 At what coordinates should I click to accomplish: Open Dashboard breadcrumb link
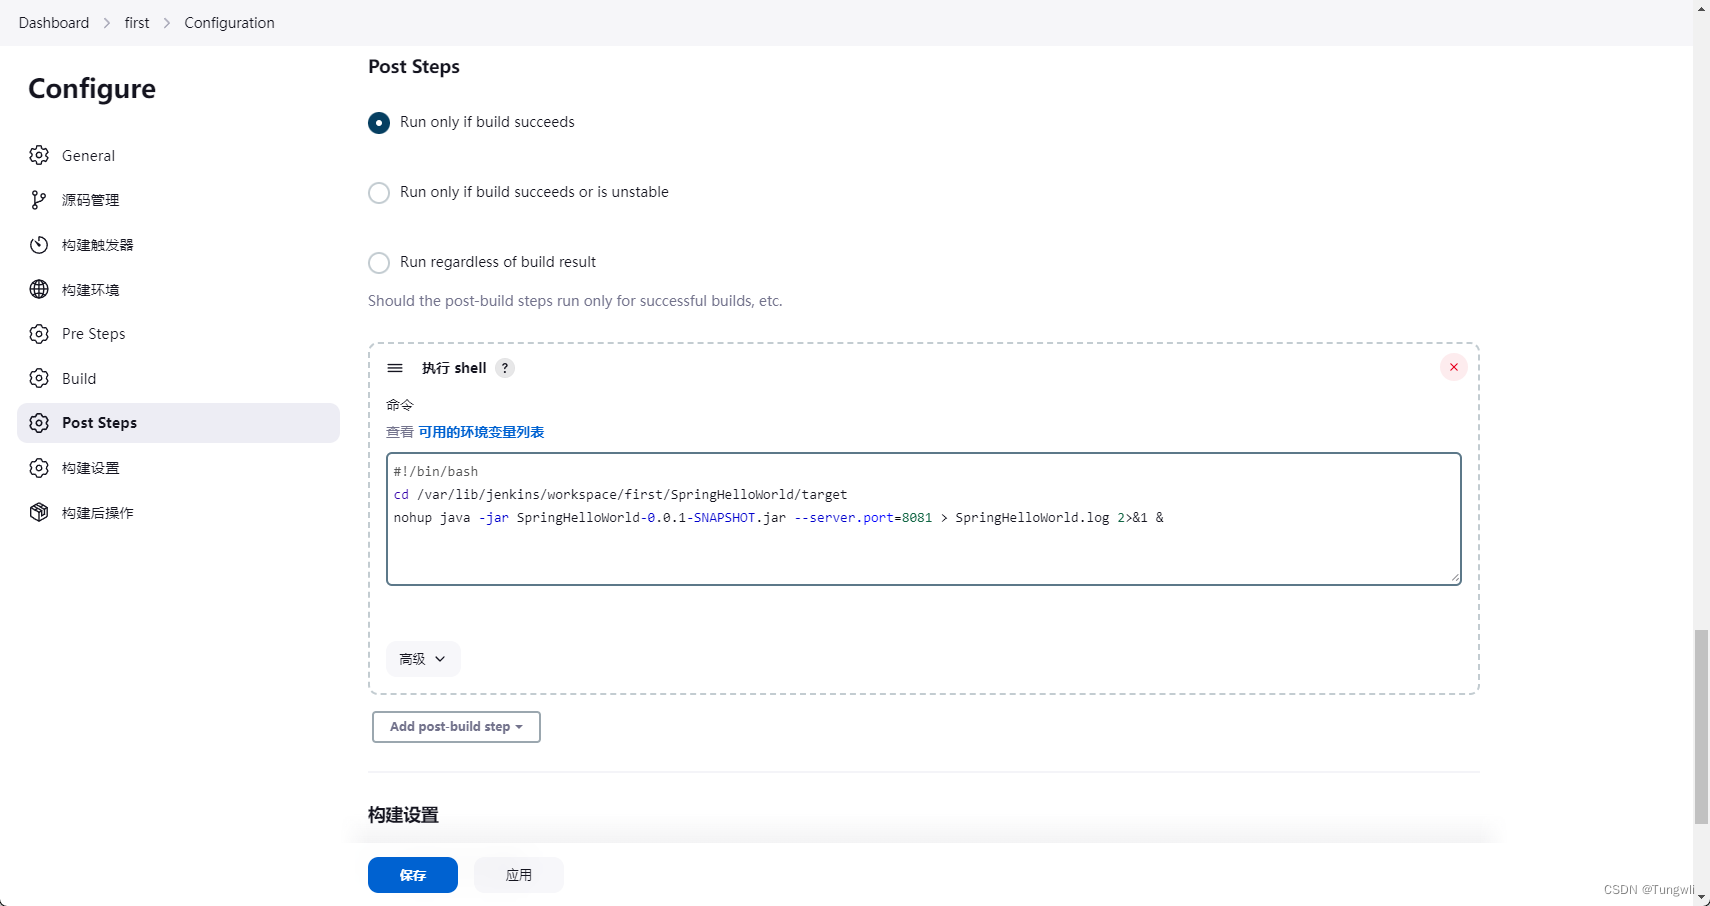(54, 23)
